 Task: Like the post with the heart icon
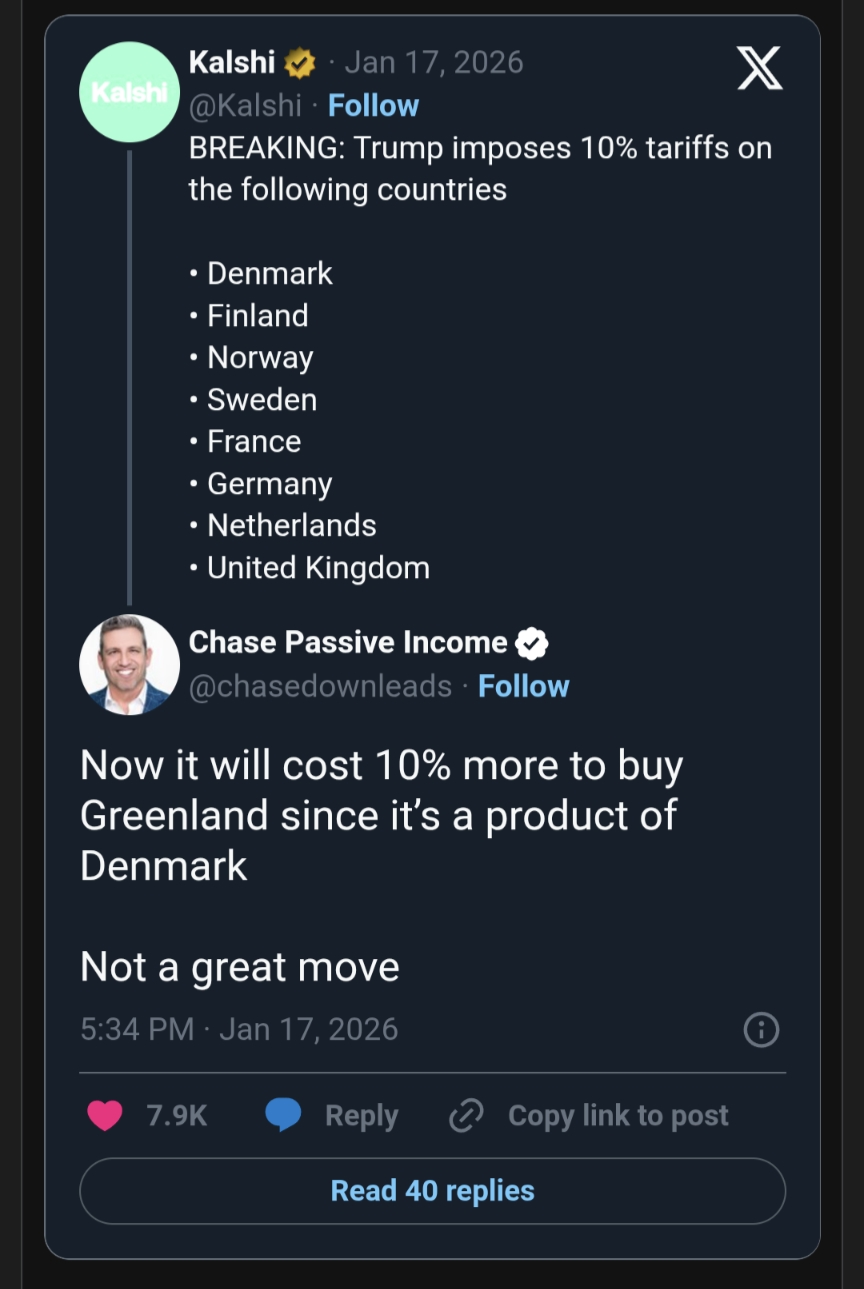pyautogui.click(x=105, y=1115)
